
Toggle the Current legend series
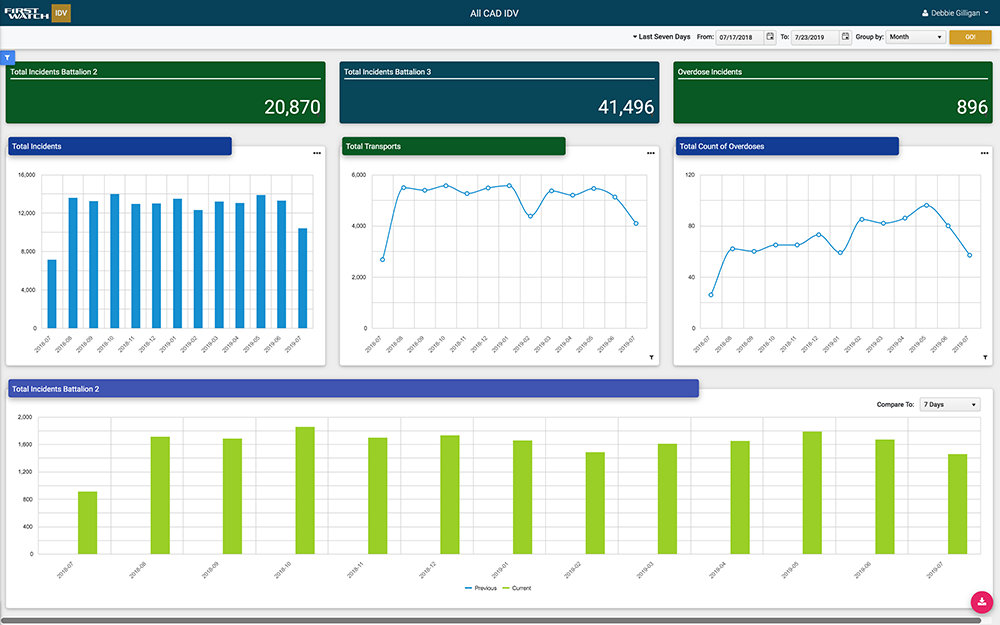(x=517, y=588)
